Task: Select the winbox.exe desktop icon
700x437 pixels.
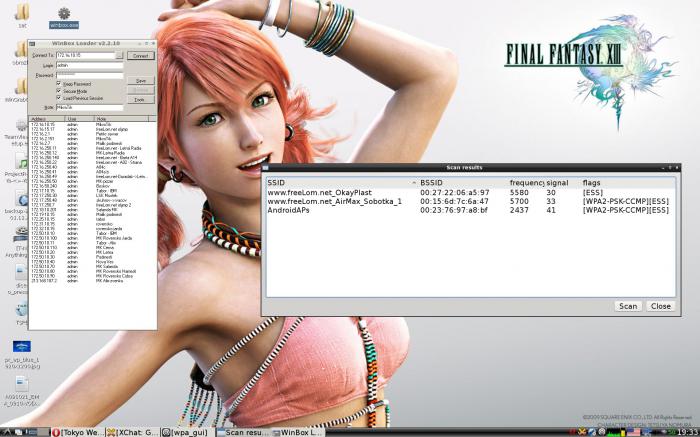Action: coord(64,18)
